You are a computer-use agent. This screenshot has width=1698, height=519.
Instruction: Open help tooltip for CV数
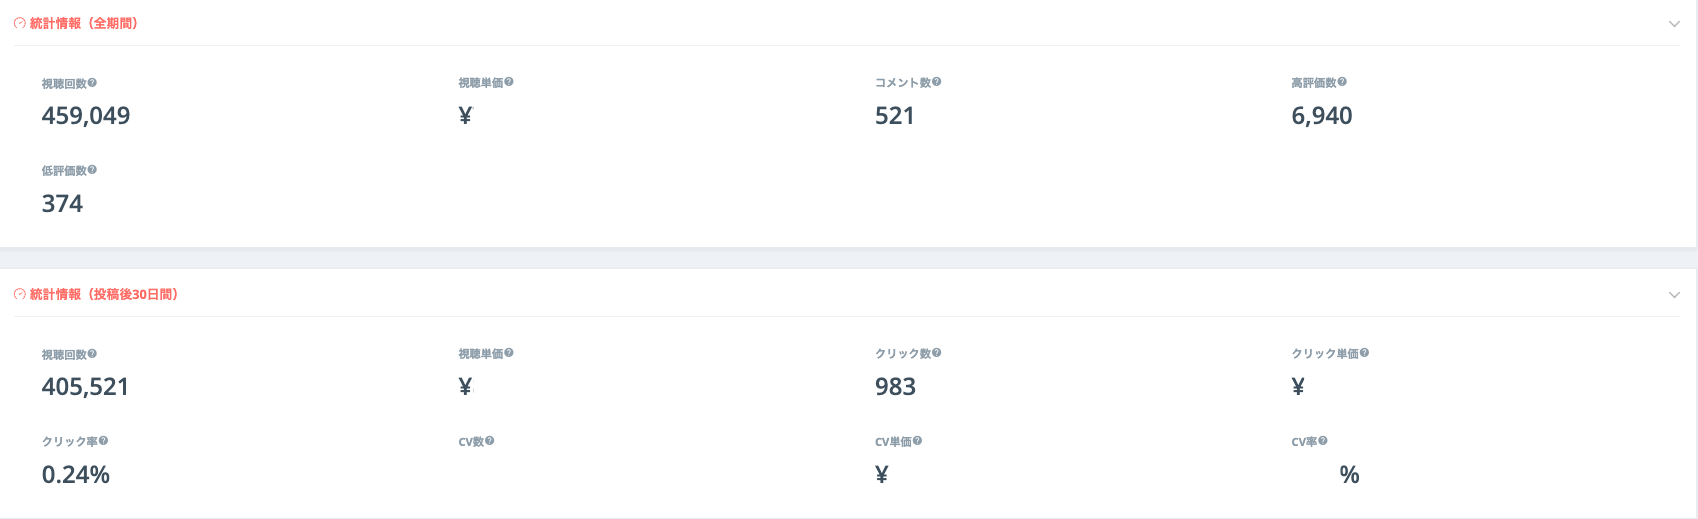tap(490, 441)
